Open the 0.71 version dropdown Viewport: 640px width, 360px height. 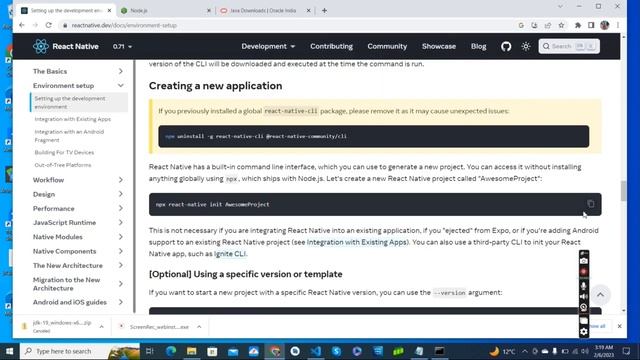[122, 47]
